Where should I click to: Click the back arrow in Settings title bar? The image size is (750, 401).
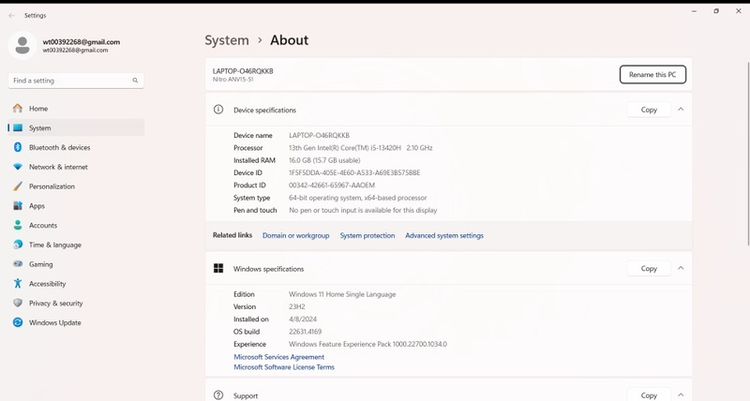point(11,15)
